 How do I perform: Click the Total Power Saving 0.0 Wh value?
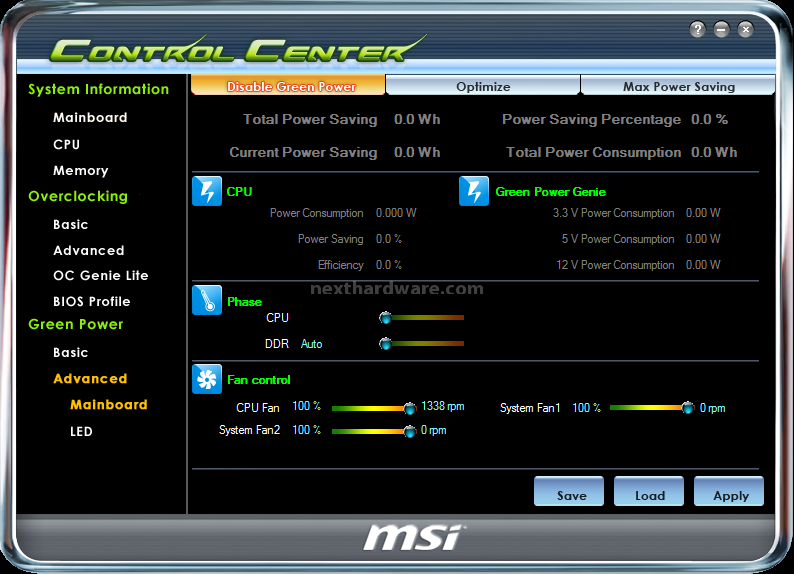417,119
